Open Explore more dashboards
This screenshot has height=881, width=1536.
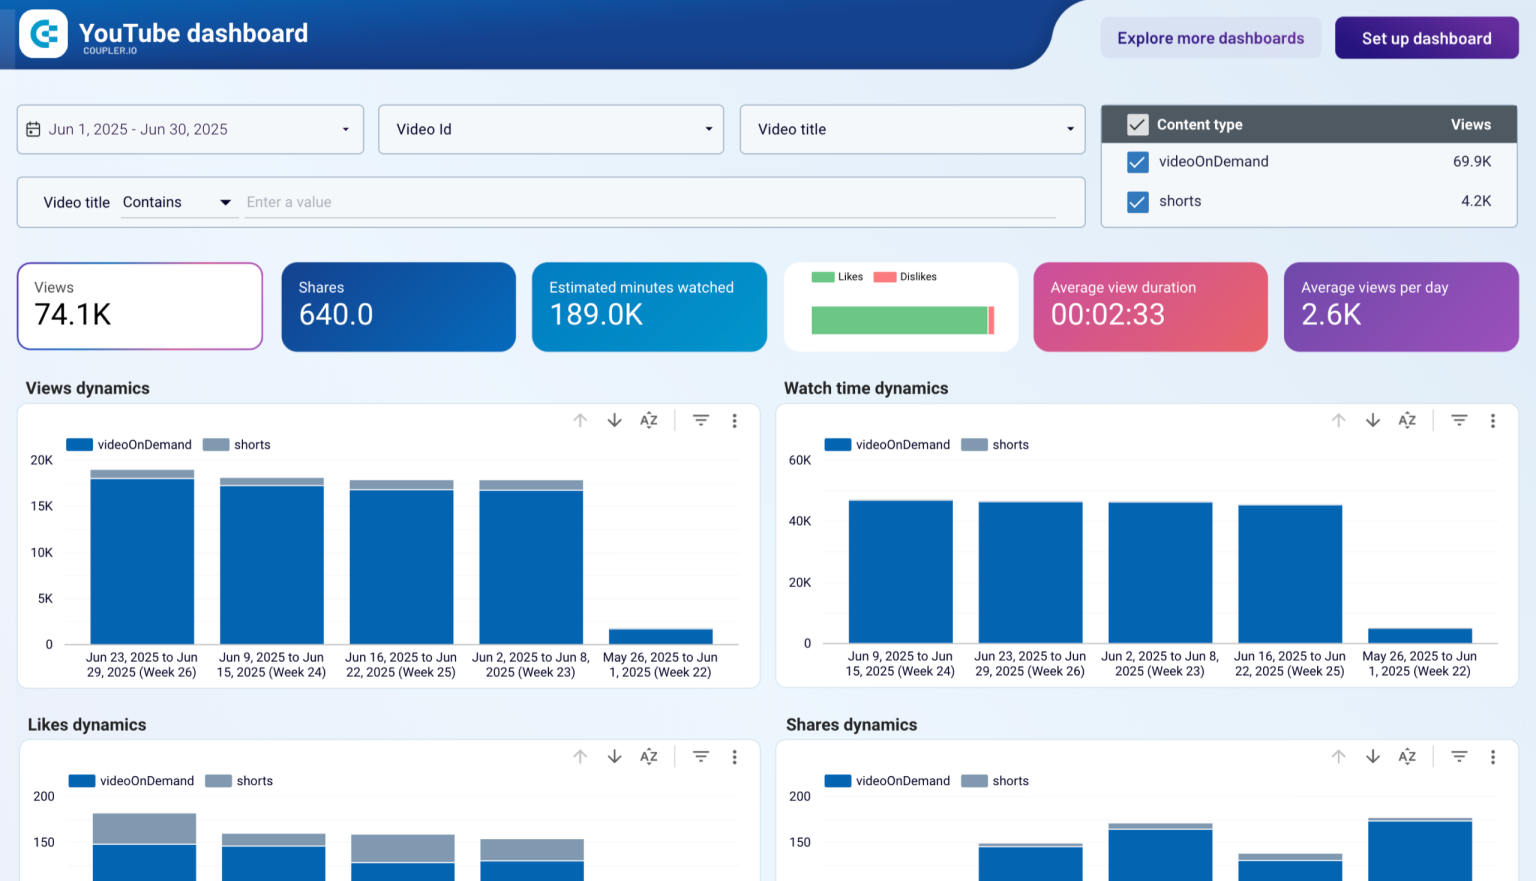click(1210, 37)
